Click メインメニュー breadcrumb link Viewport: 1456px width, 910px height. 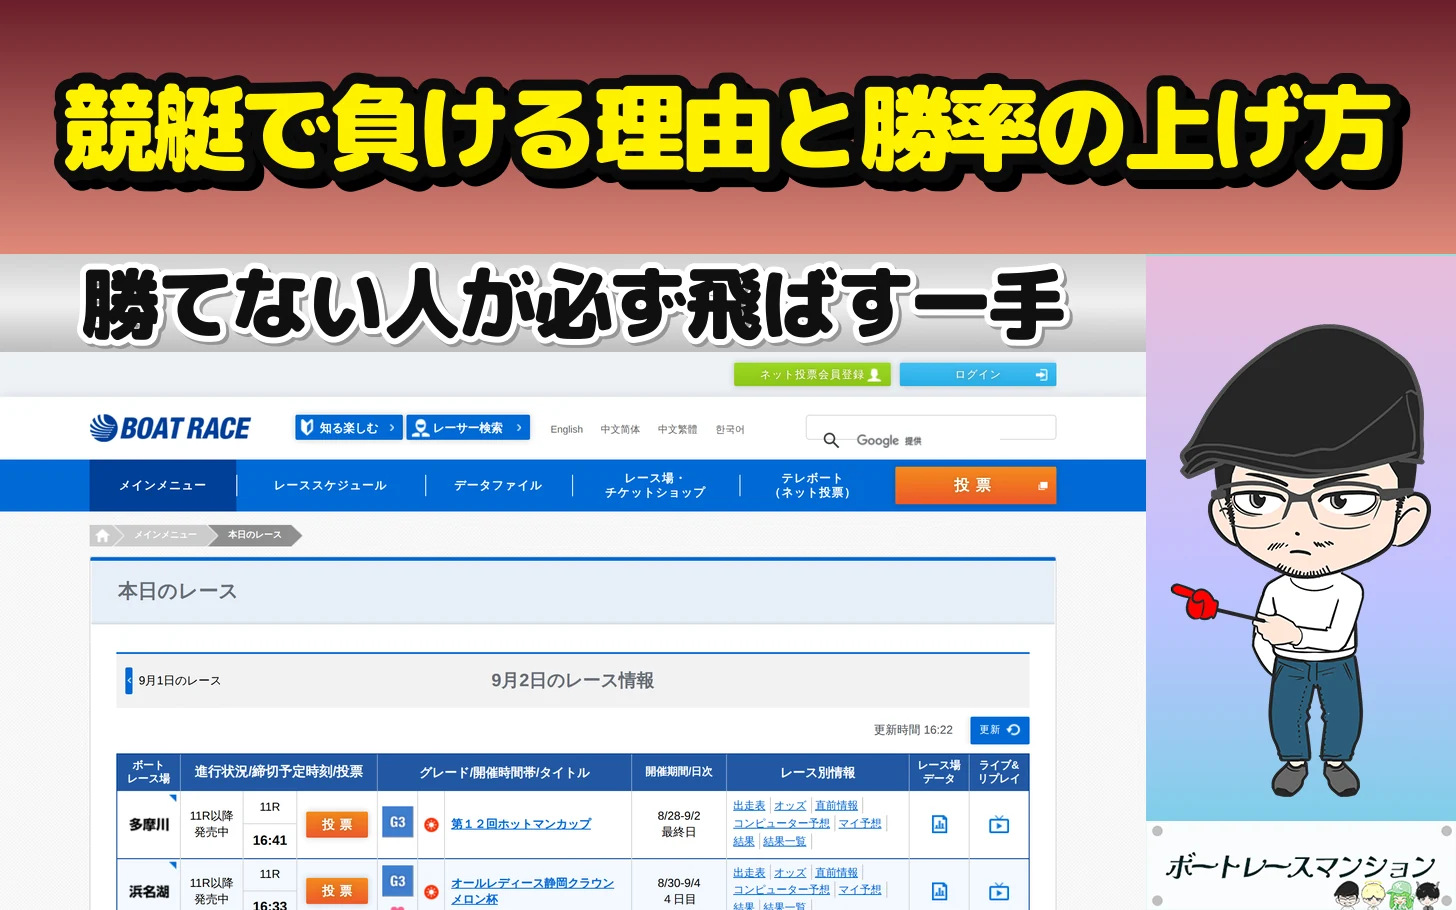[165, 535]
